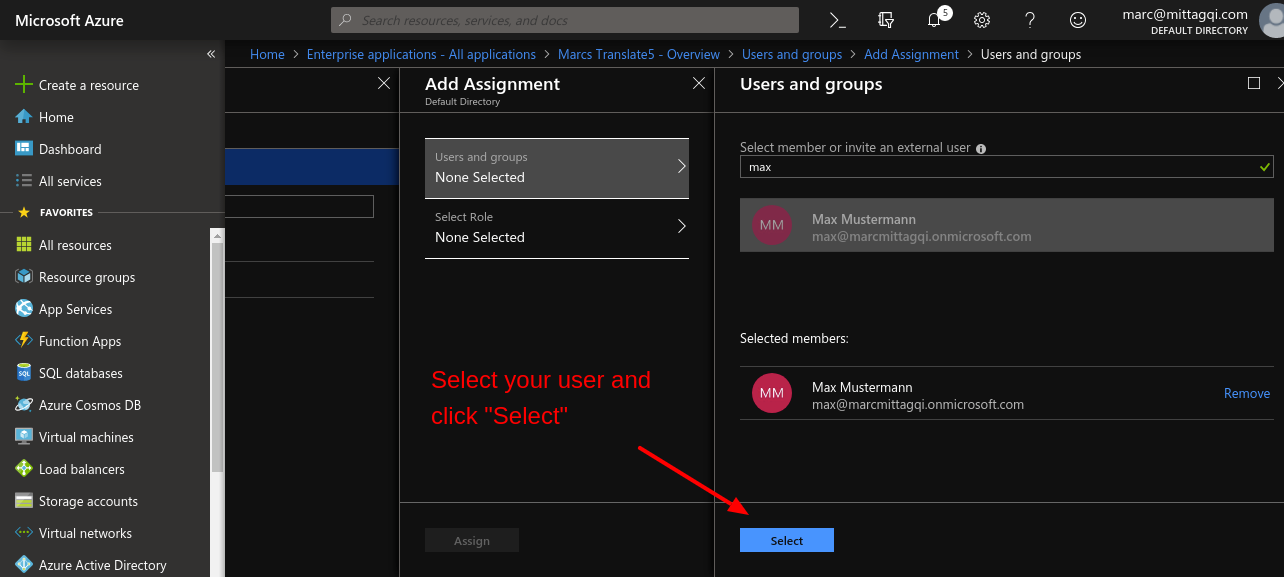Screen dimensions: 1284x577
Task: Click the Load balancers icon
Action: (24, 469)
